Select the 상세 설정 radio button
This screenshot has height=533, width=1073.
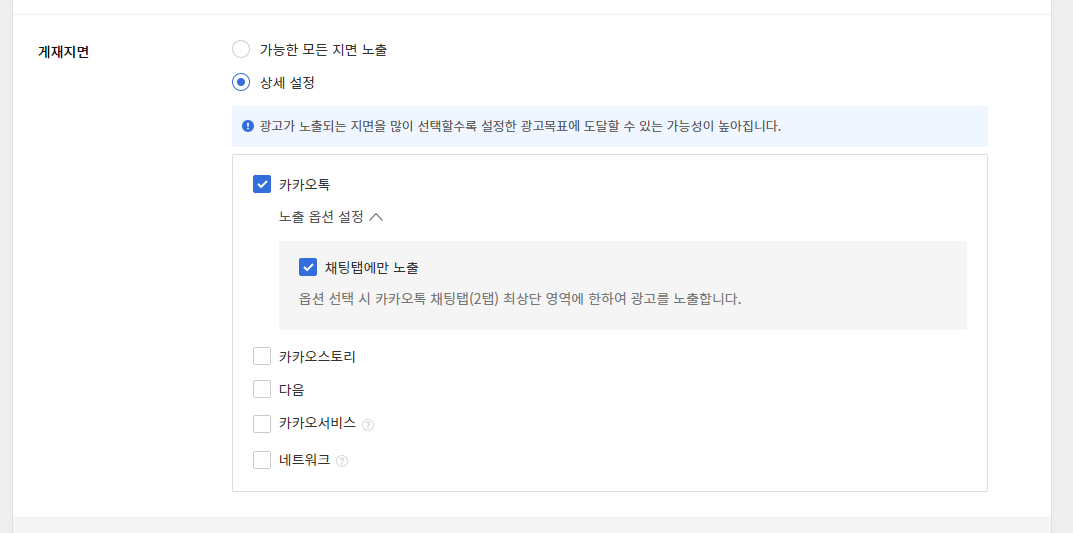coord(241,83)
